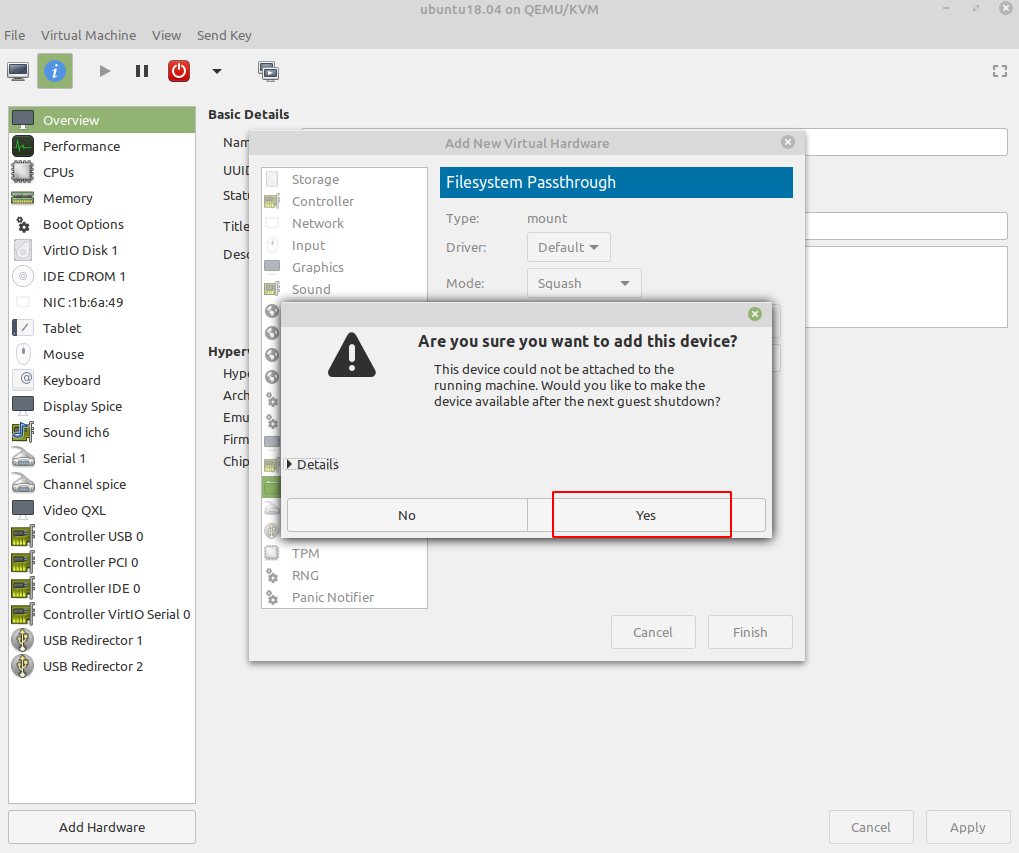Image resolution: width=1019 pixels, height=853 pixels.
Task: Toggle fullscreen view icon
Action: tap(998, 71)
